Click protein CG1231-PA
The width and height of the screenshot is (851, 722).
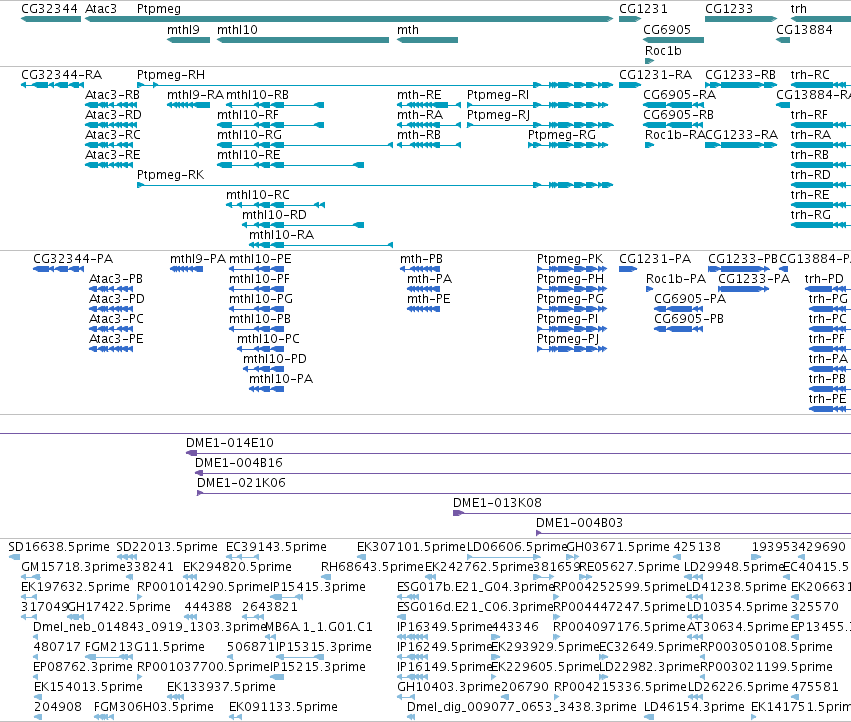[655, 258]
